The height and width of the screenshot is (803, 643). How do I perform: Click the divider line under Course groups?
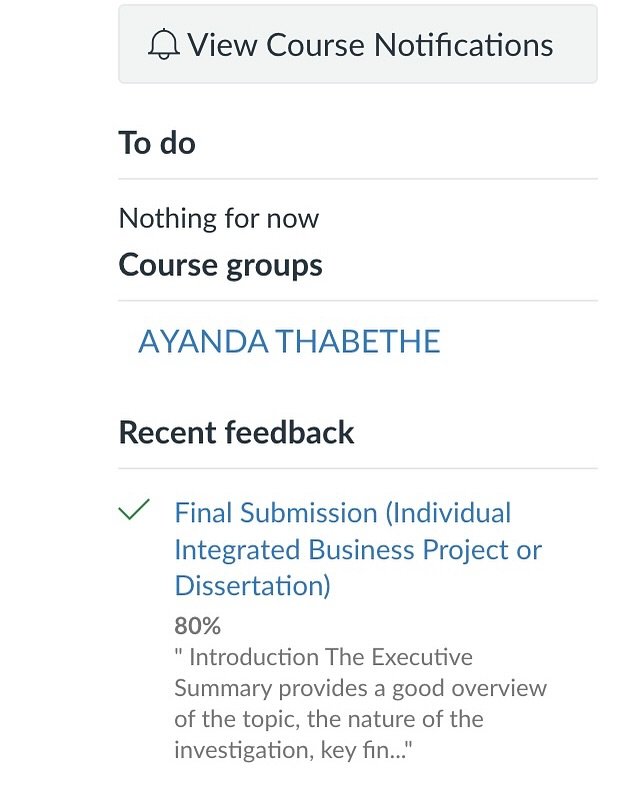coord(357,300)
